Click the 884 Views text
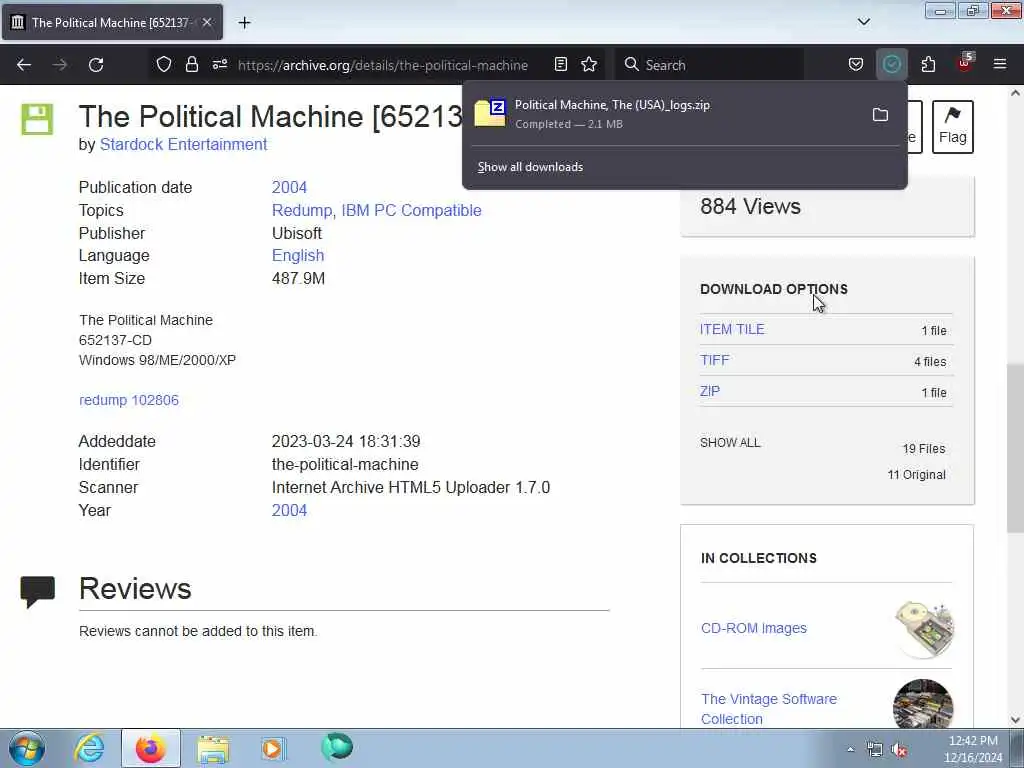The width and height of the screenshot is (1024, 768). [x=750, y=206]
